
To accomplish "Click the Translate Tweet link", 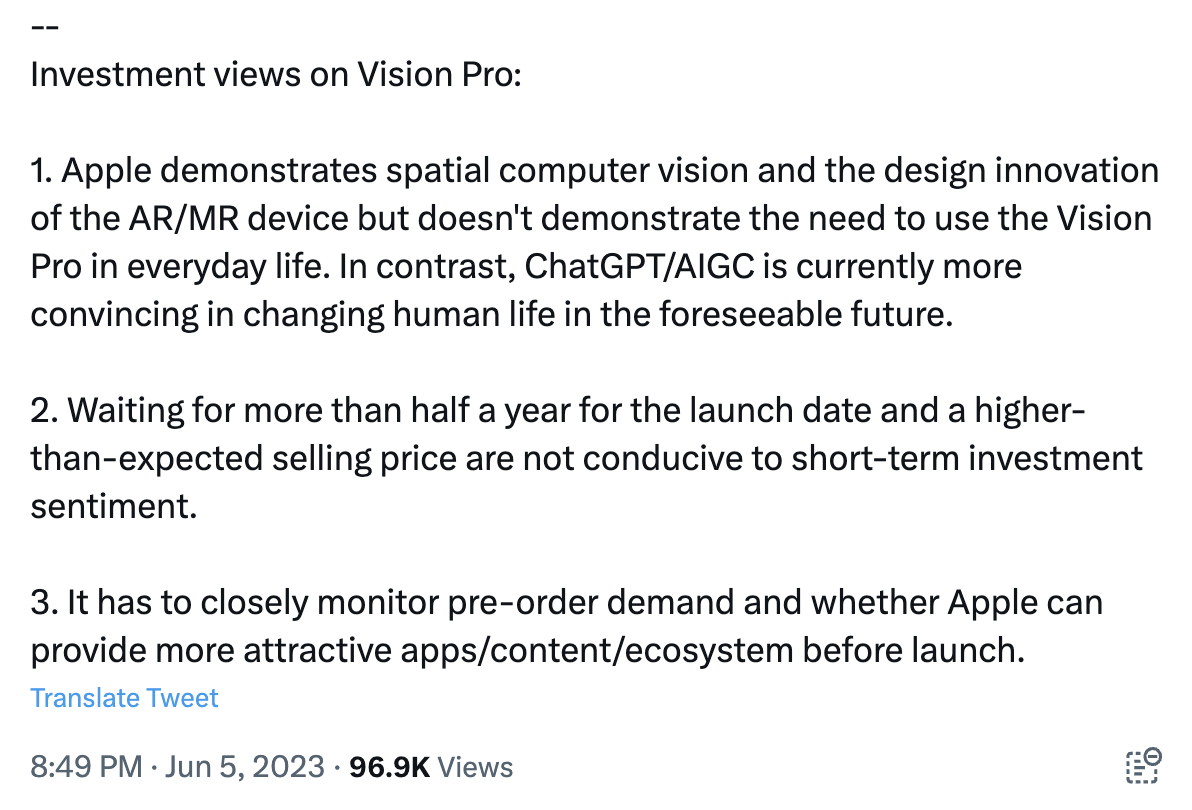I will tap(124, 698).
